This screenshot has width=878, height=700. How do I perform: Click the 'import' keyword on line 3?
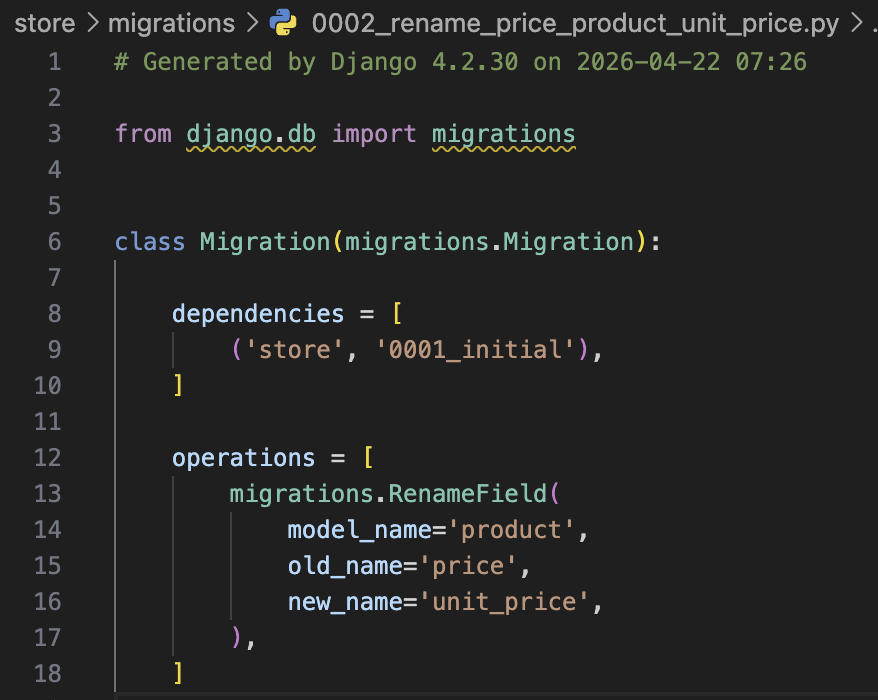tap(374, 134)
